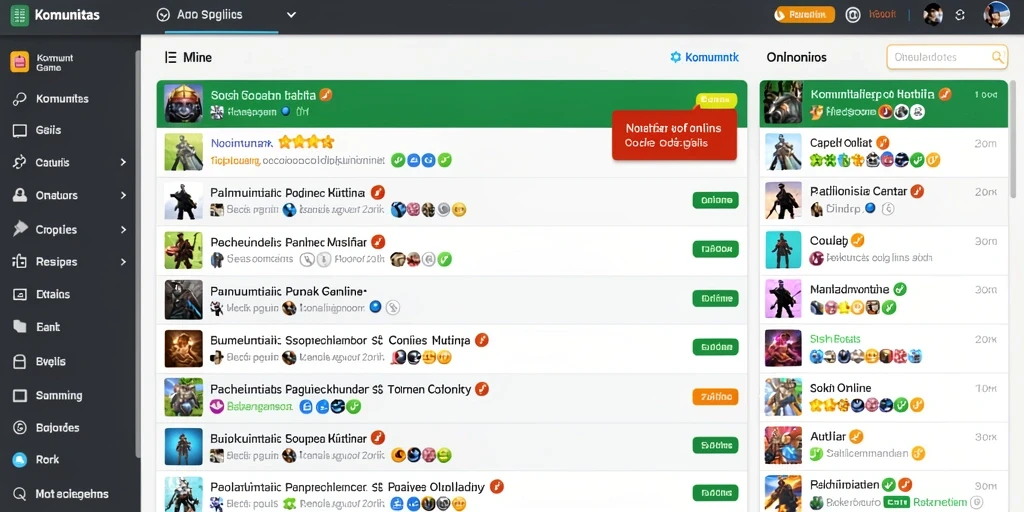Click orange badge next to Tolmen Colonkty
1024x512 pixels.
click(482, 389)
